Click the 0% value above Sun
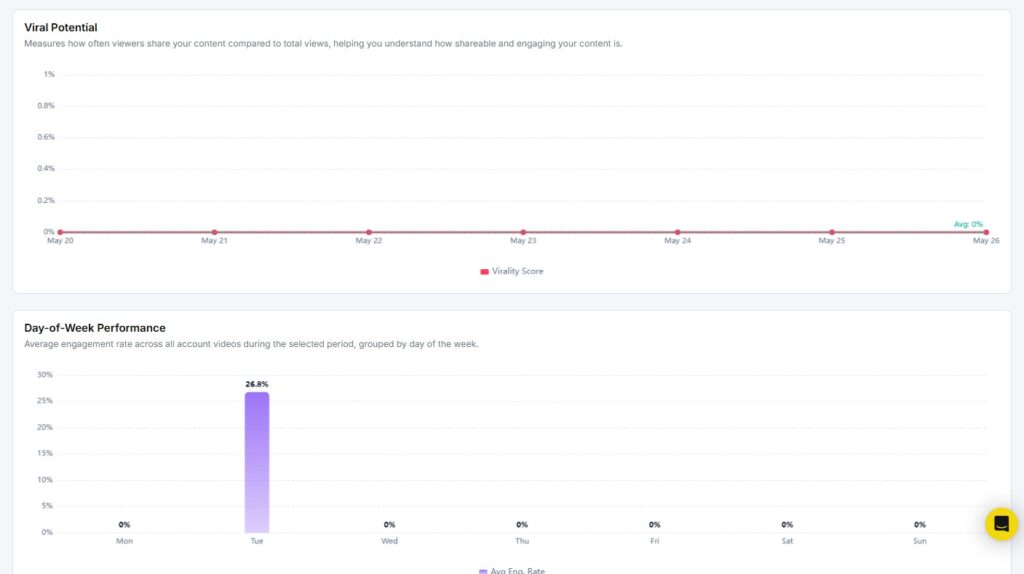The height and width of the screenshot is (574, 1024). tap(920, 524)
